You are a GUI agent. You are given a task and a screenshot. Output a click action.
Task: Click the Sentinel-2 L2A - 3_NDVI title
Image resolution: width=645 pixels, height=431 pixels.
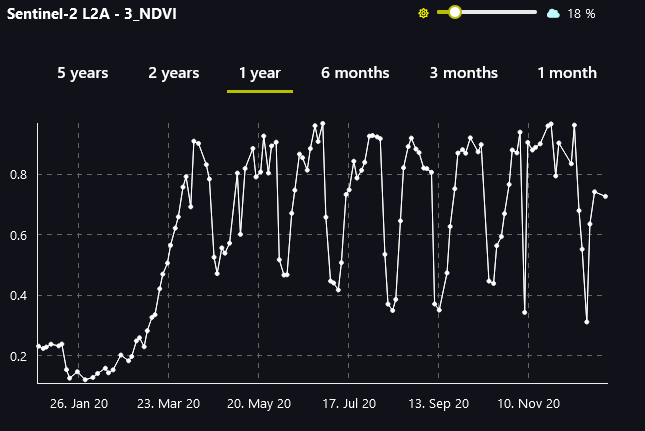pos(92,14)
